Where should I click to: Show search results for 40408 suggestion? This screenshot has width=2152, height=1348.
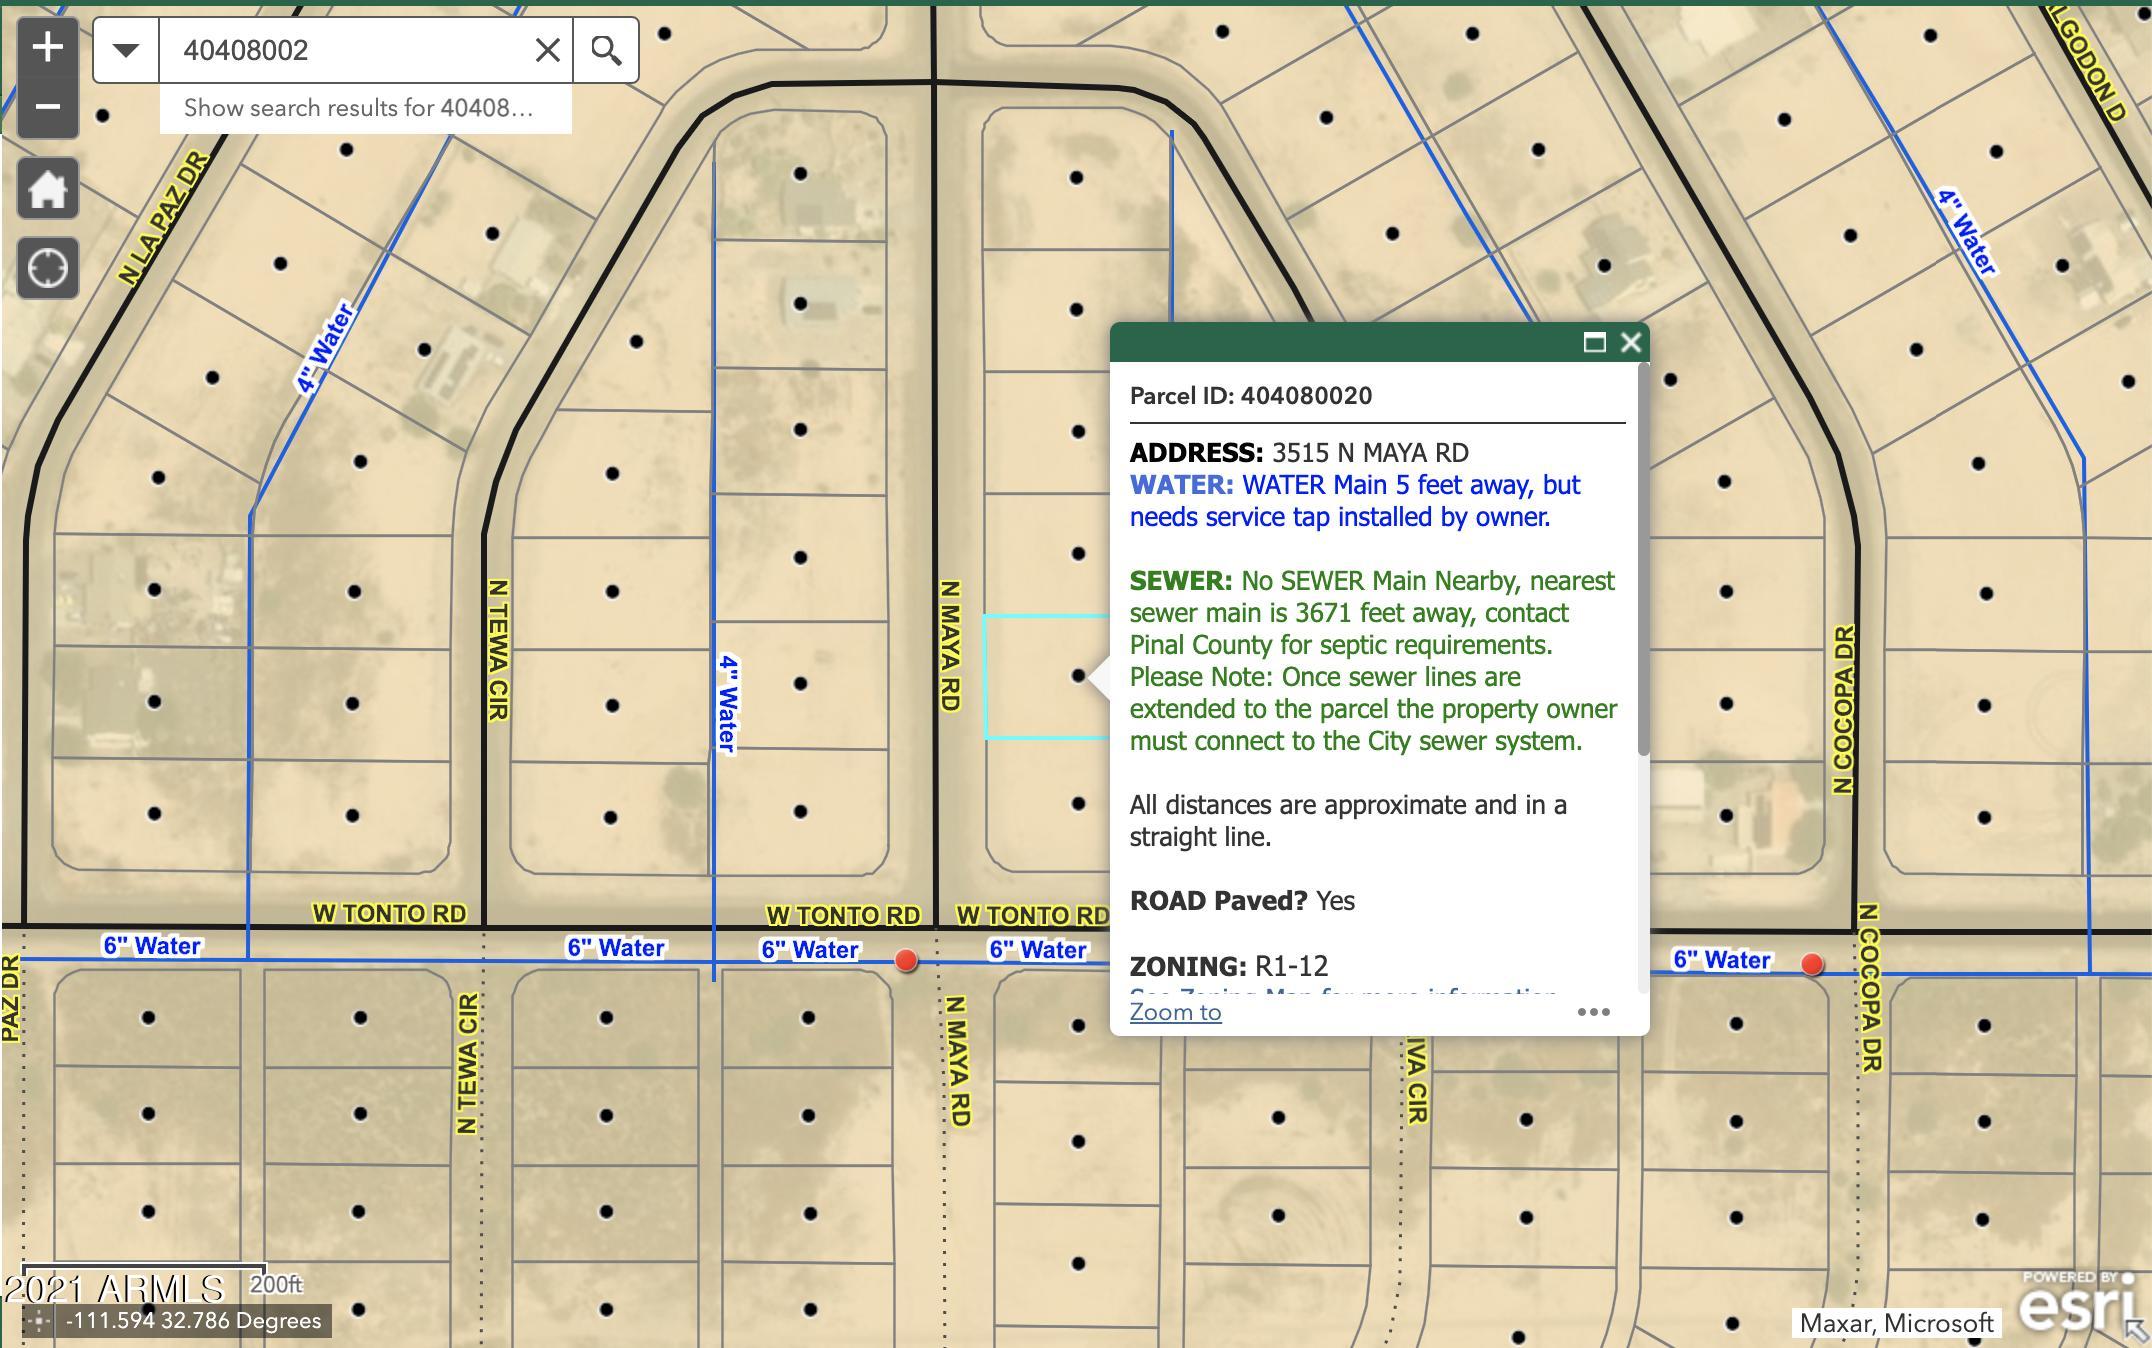365,108
